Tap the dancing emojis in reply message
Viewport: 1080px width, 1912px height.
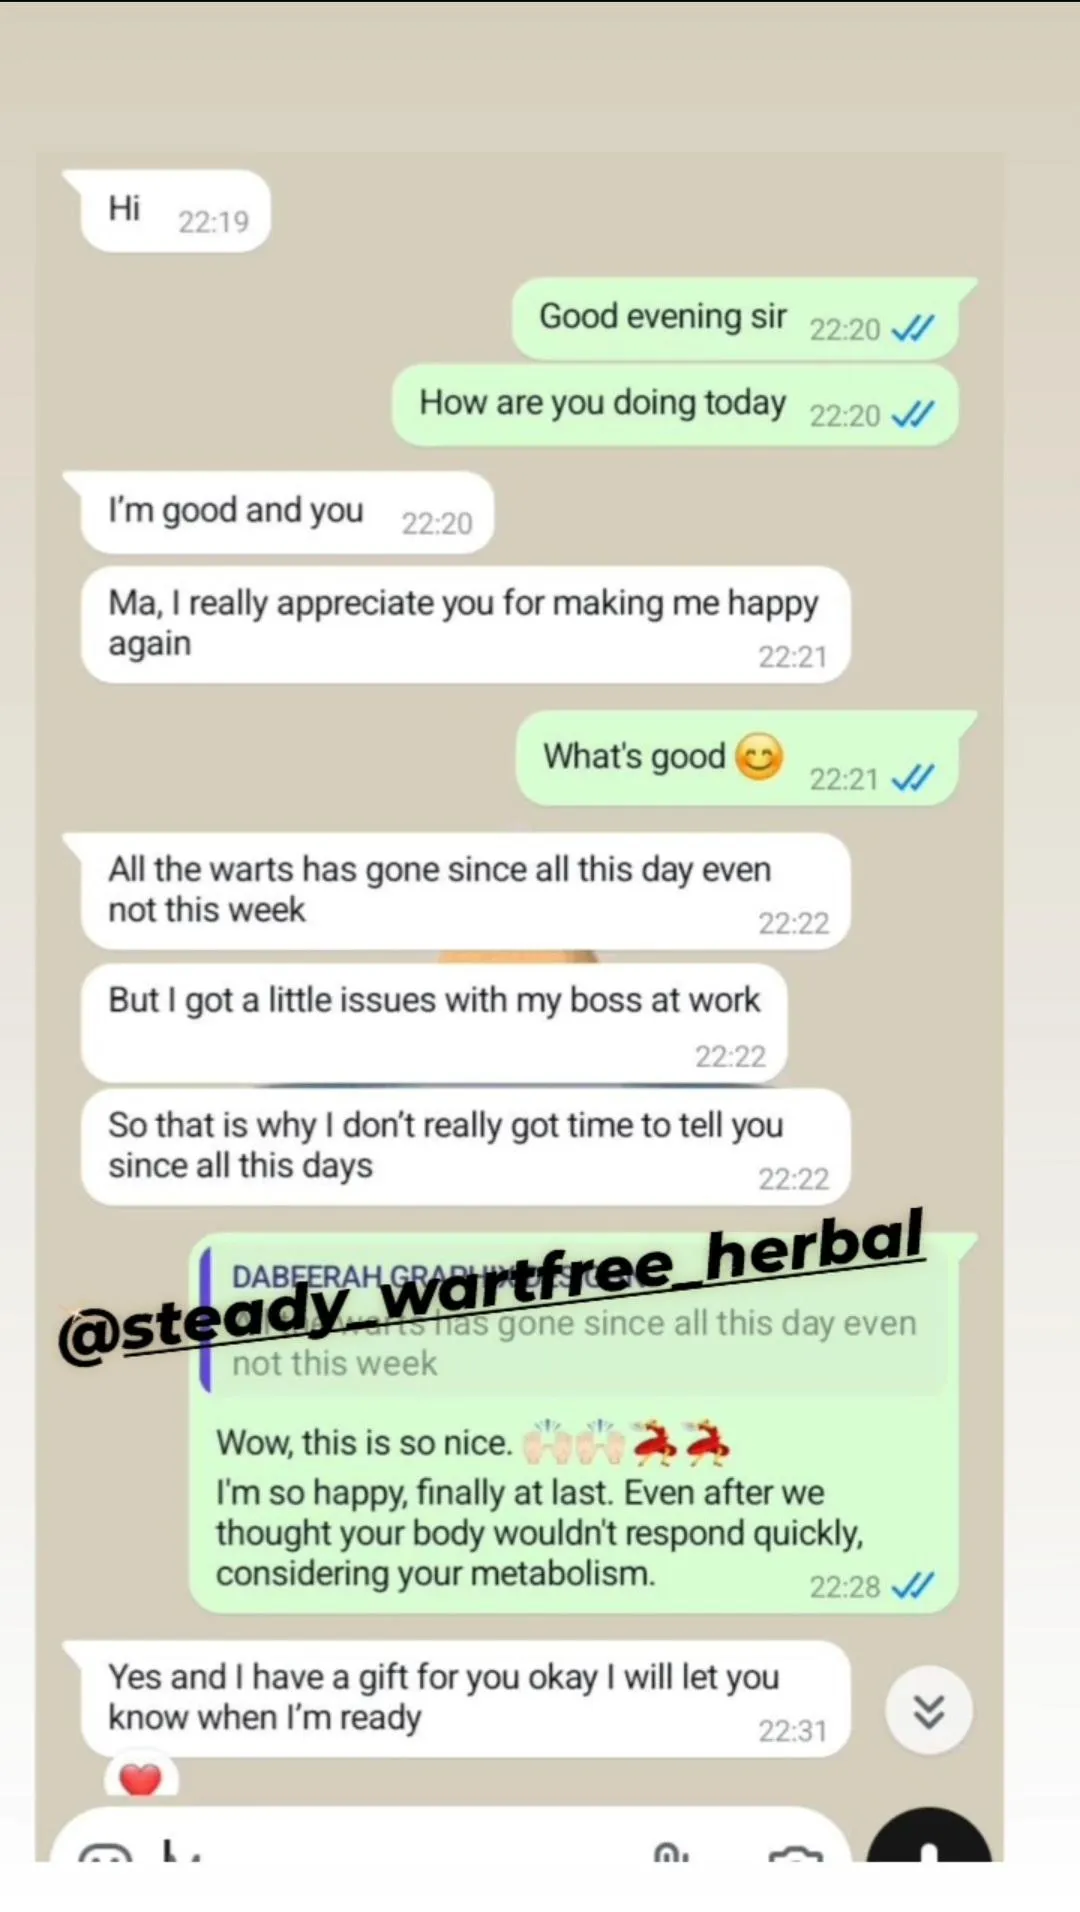tap(681, 1441)
